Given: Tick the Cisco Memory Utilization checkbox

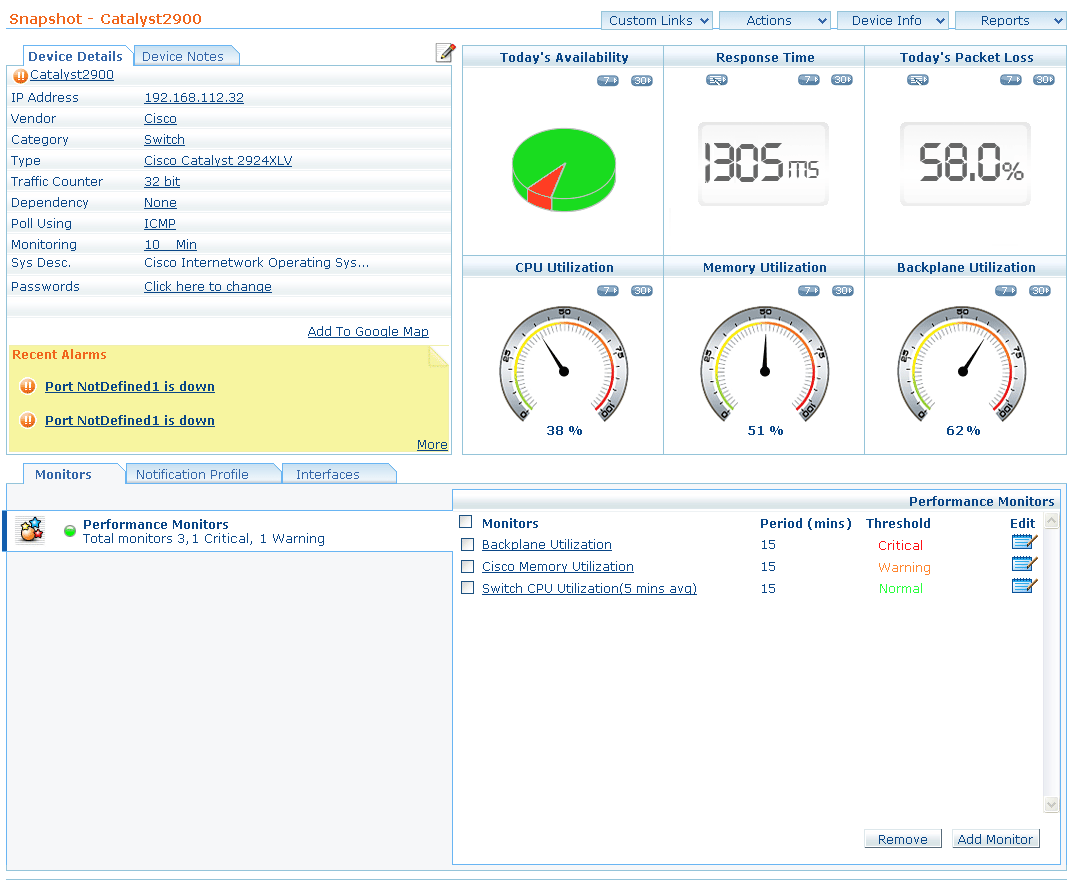Looking at the screenshot, I should click(x=467, y=567).
